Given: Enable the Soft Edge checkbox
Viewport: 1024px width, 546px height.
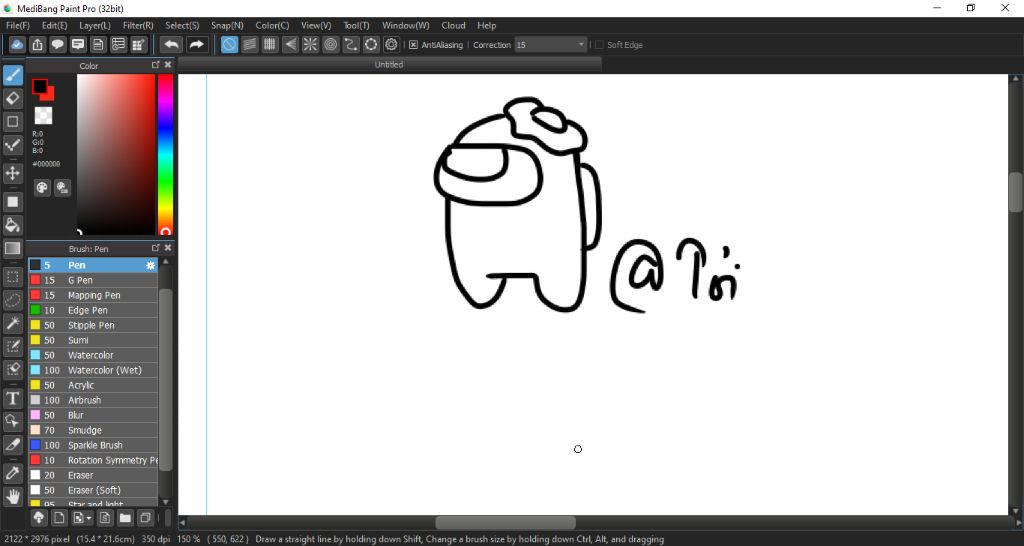Looking at the screenshot, I should (600, 45).
